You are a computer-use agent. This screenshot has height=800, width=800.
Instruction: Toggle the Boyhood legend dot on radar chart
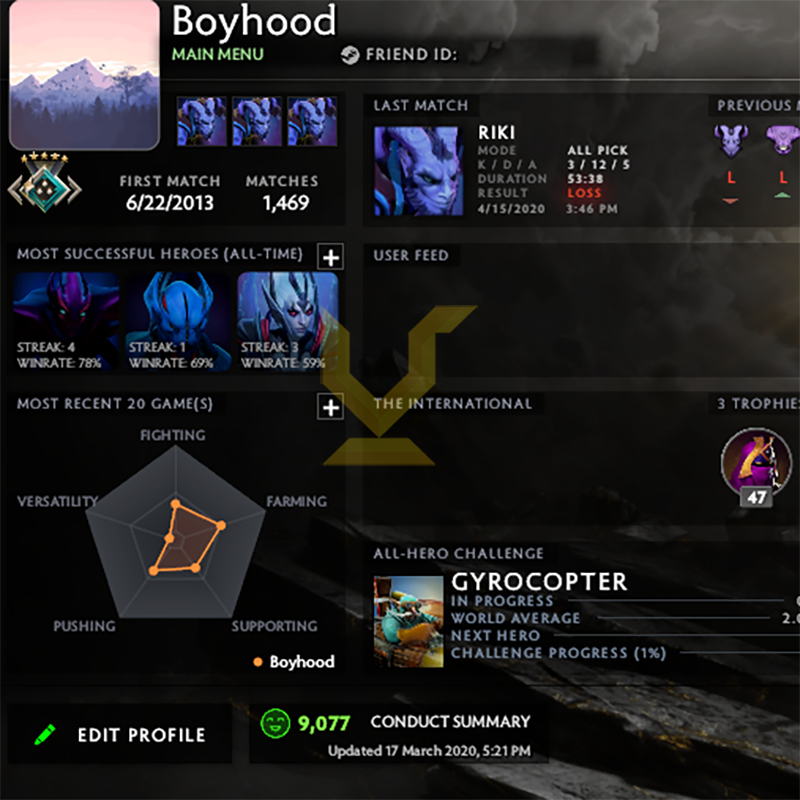coord(258,662)
